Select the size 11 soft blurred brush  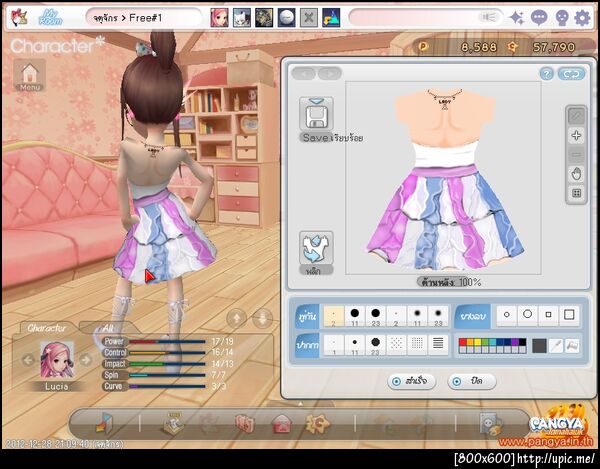point(417,316)
